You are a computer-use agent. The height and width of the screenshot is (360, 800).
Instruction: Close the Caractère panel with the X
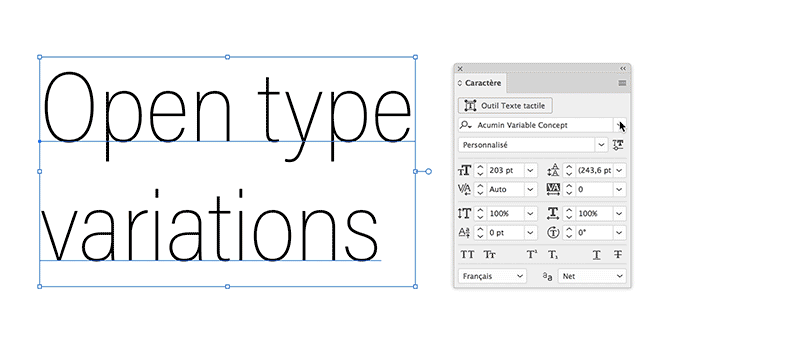click(460, 68)
